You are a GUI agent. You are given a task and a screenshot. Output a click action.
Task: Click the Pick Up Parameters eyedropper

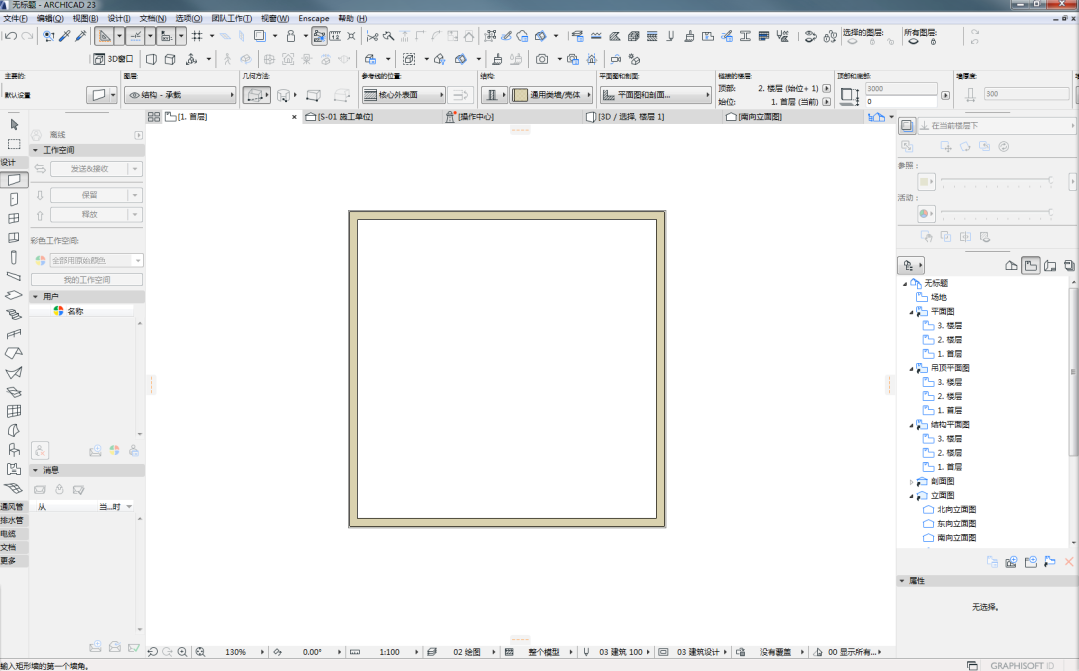coord(65,36)
